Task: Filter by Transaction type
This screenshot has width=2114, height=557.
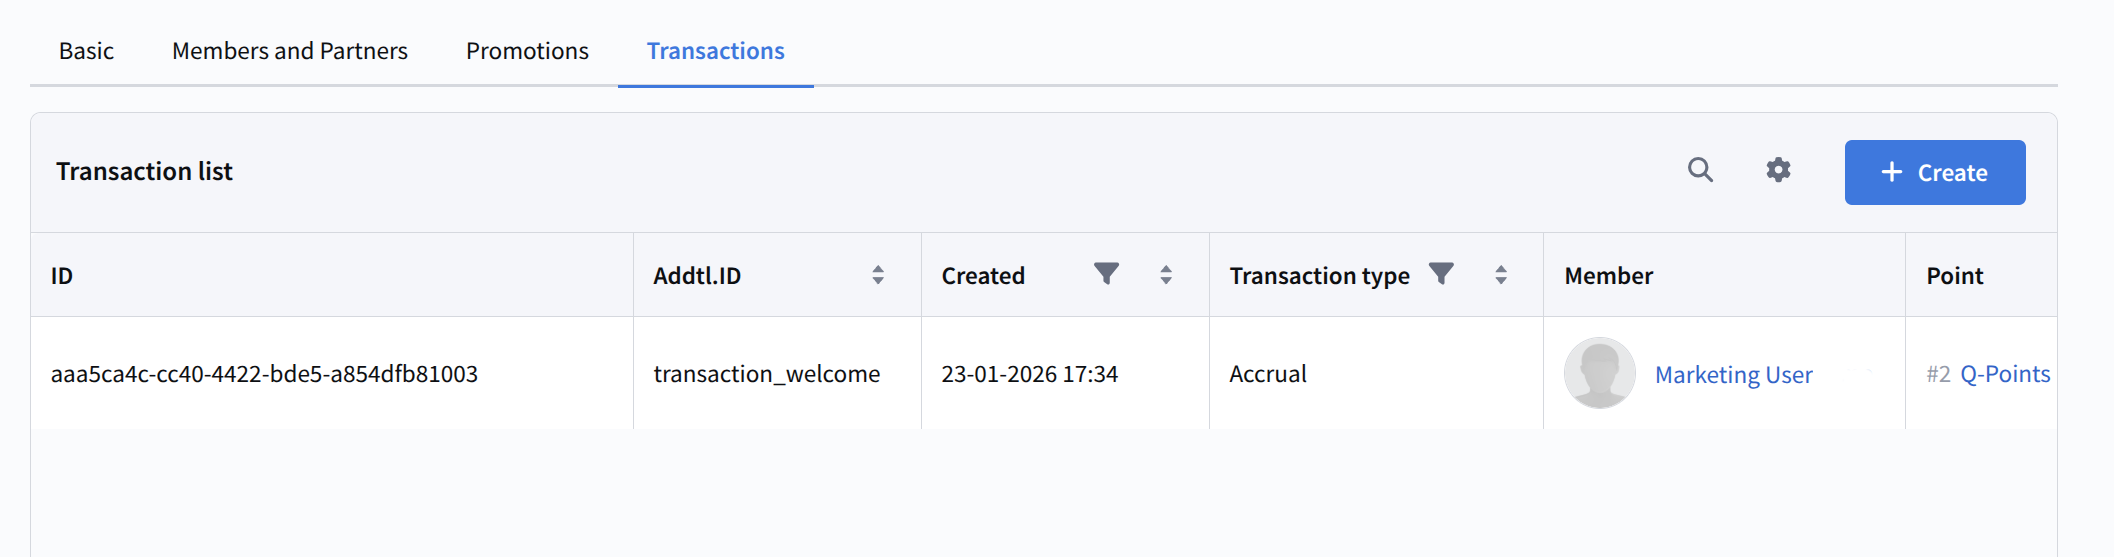Action: [x=1441, y=274]
